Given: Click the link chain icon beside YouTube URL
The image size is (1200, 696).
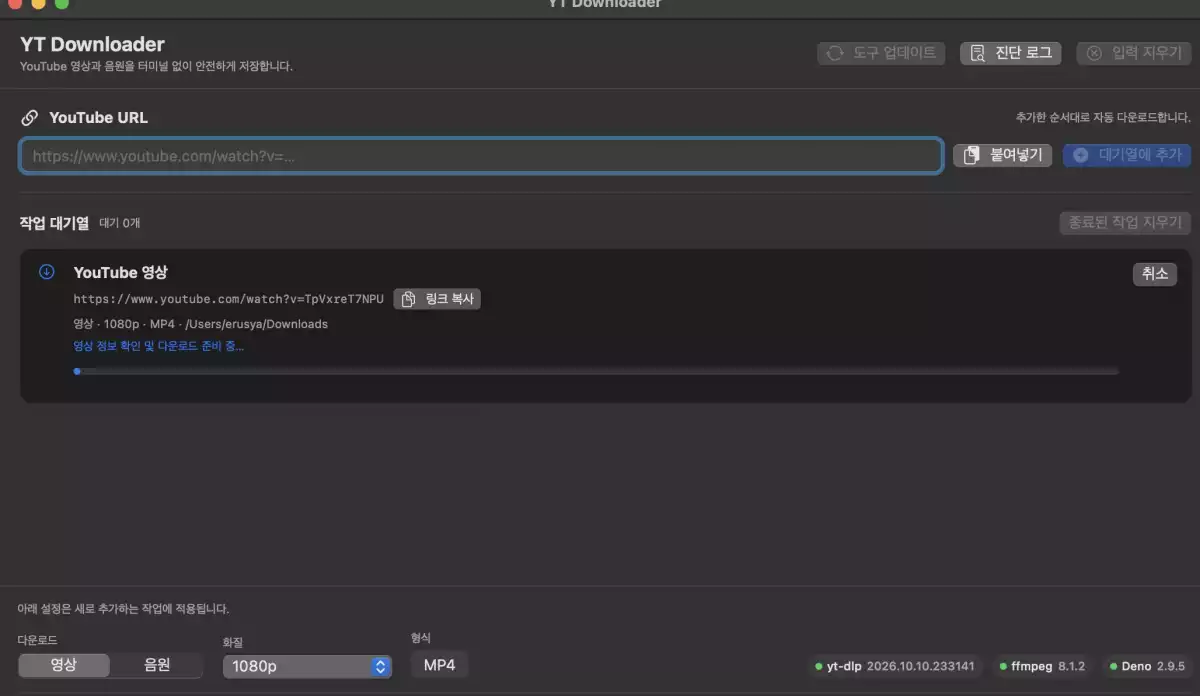Looking at the screenshot, I should [x=30, y=117].
